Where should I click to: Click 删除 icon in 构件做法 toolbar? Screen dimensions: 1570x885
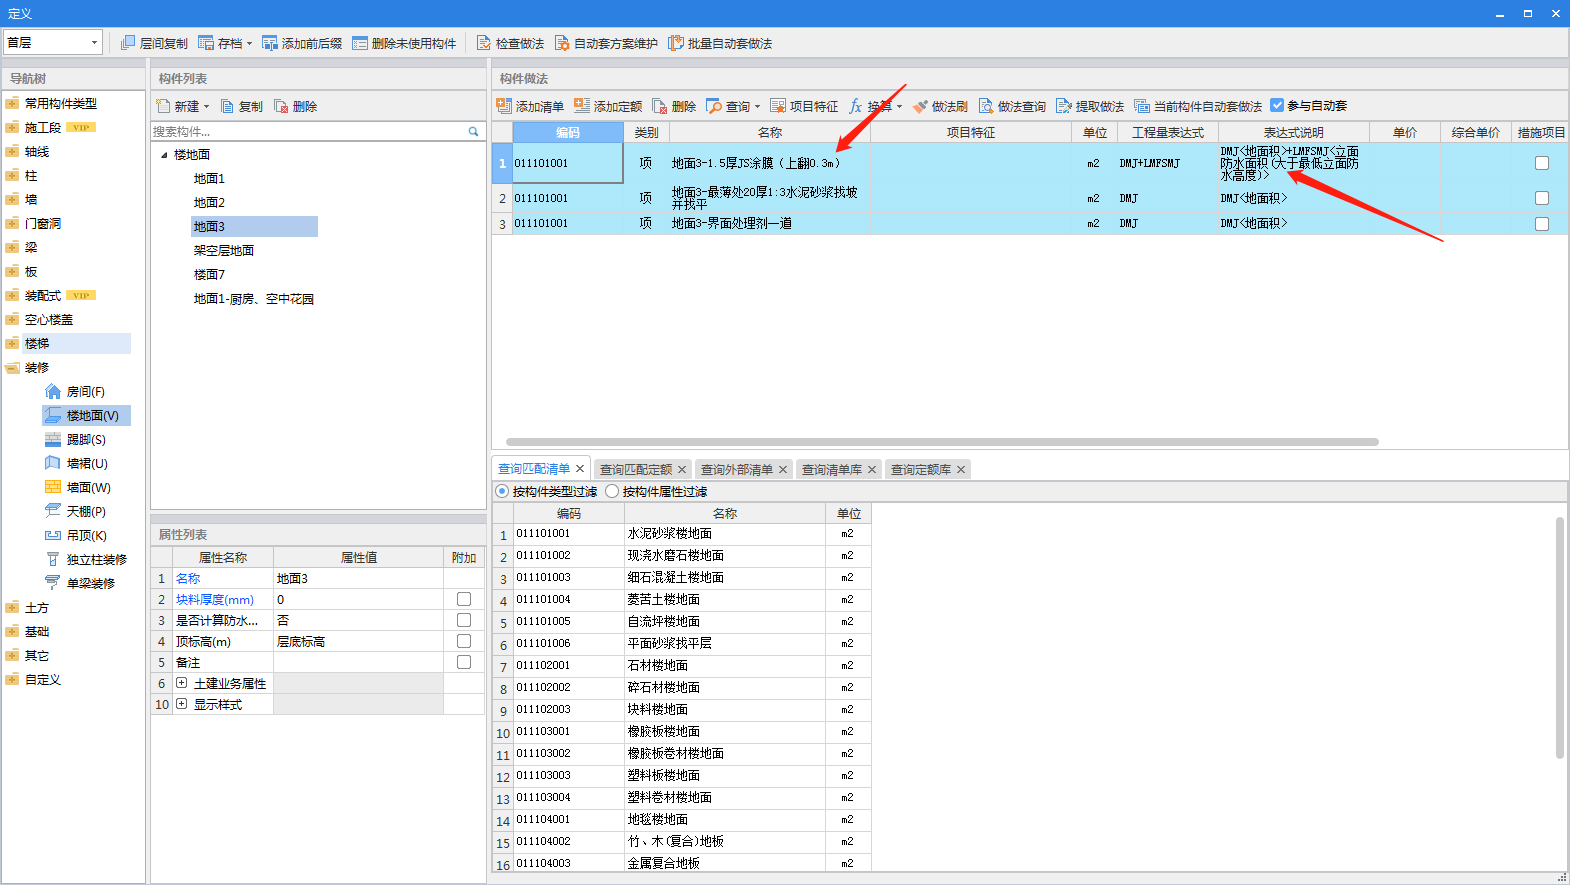[x=660, y=106]
